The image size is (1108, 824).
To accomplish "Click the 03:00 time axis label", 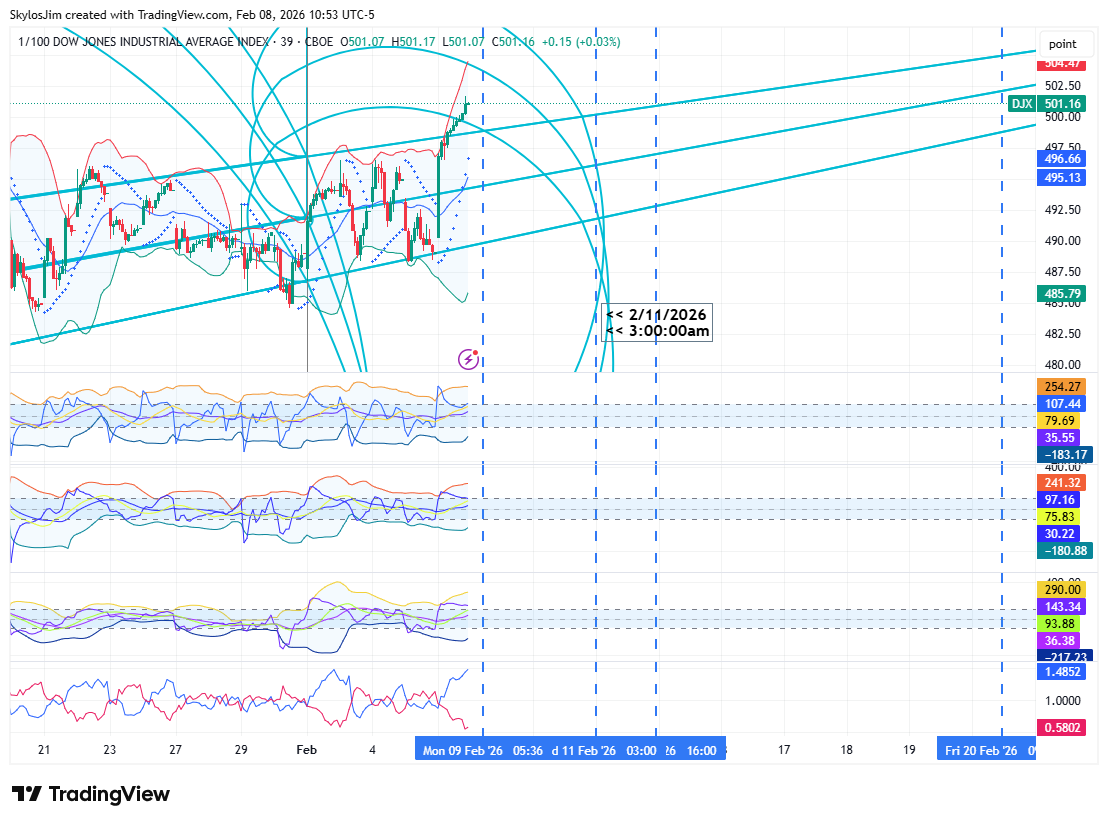I will click(x=641, y=751).
